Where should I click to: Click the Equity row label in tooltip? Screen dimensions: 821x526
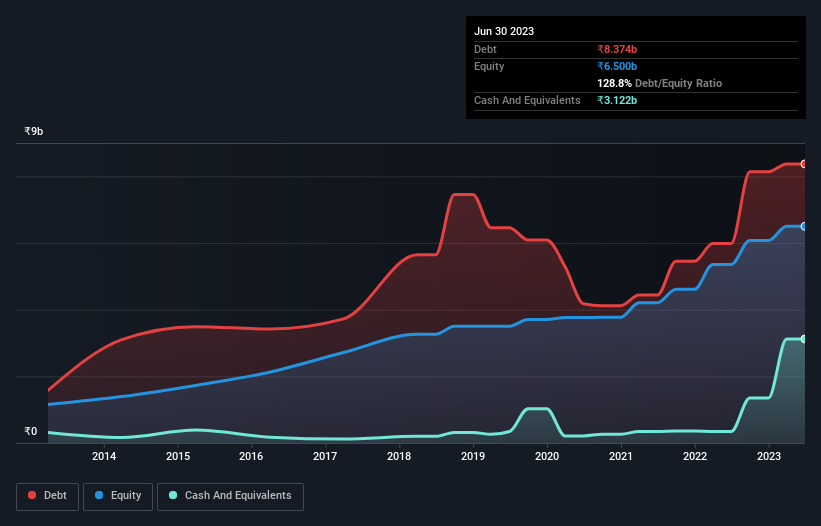pos(489,66)
